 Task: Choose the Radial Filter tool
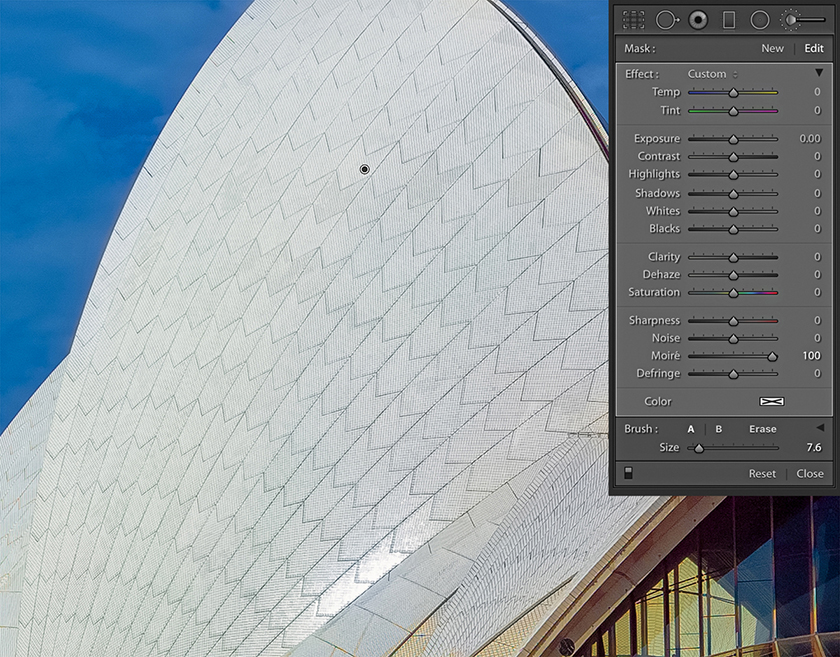pyautogui.click(x=760, y=19)
